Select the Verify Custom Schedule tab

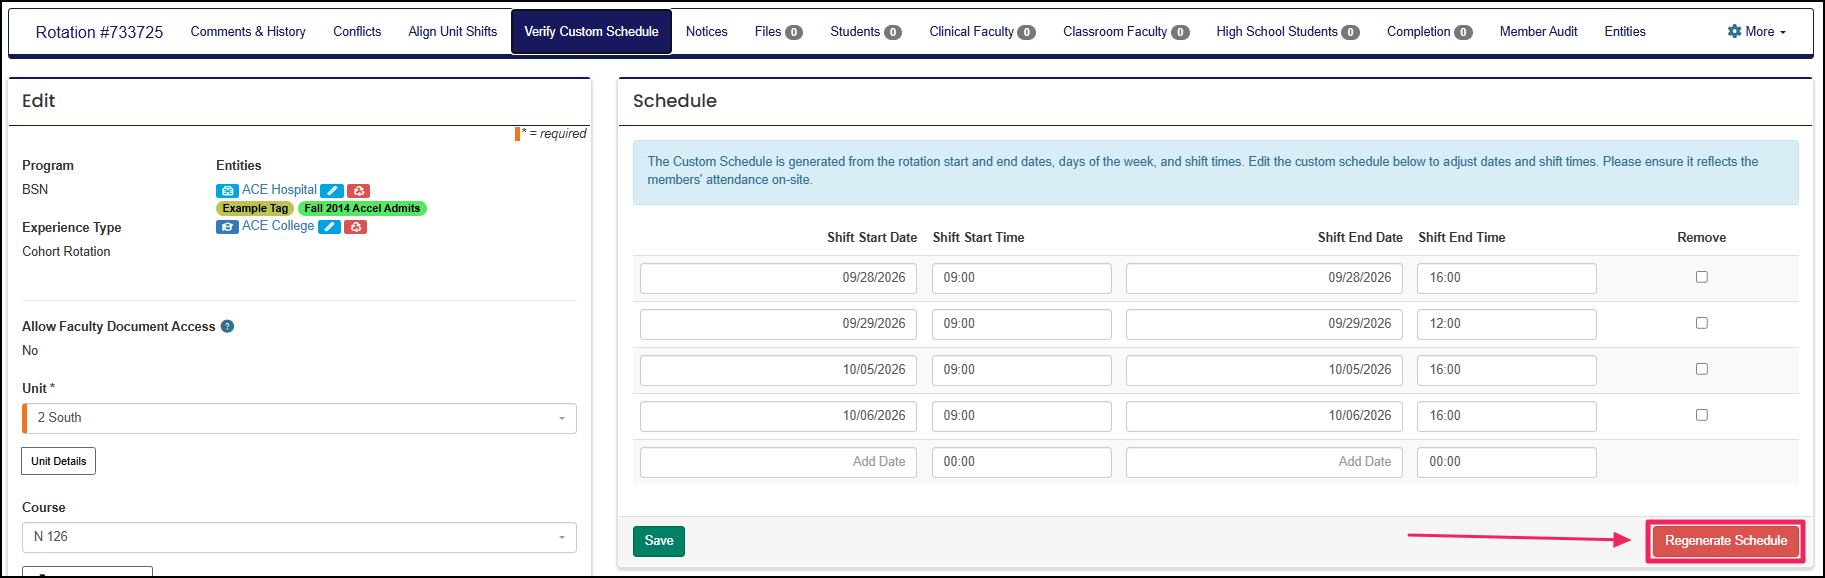(x=591, y=32)
